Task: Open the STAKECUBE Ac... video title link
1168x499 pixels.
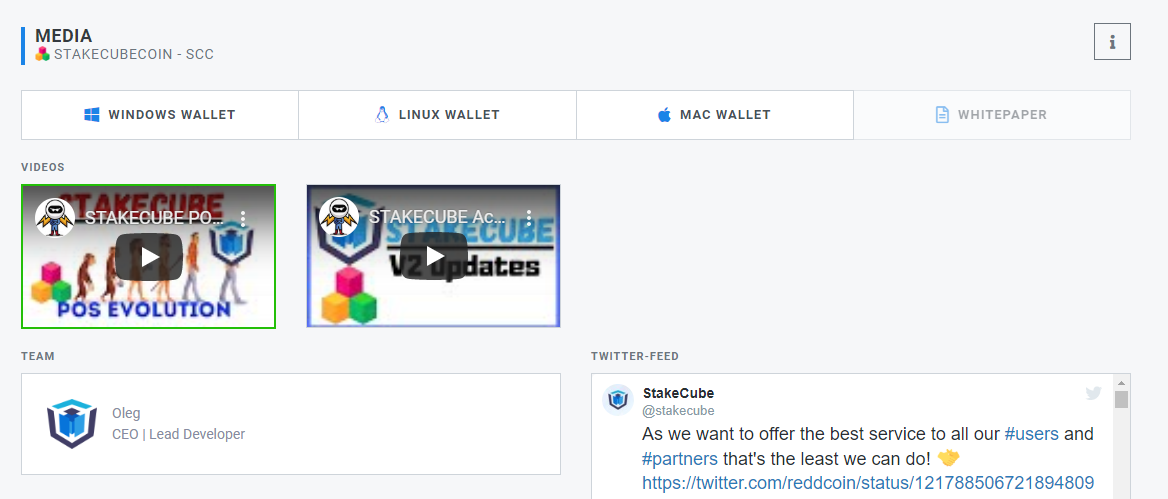Action: pos(438,218)
